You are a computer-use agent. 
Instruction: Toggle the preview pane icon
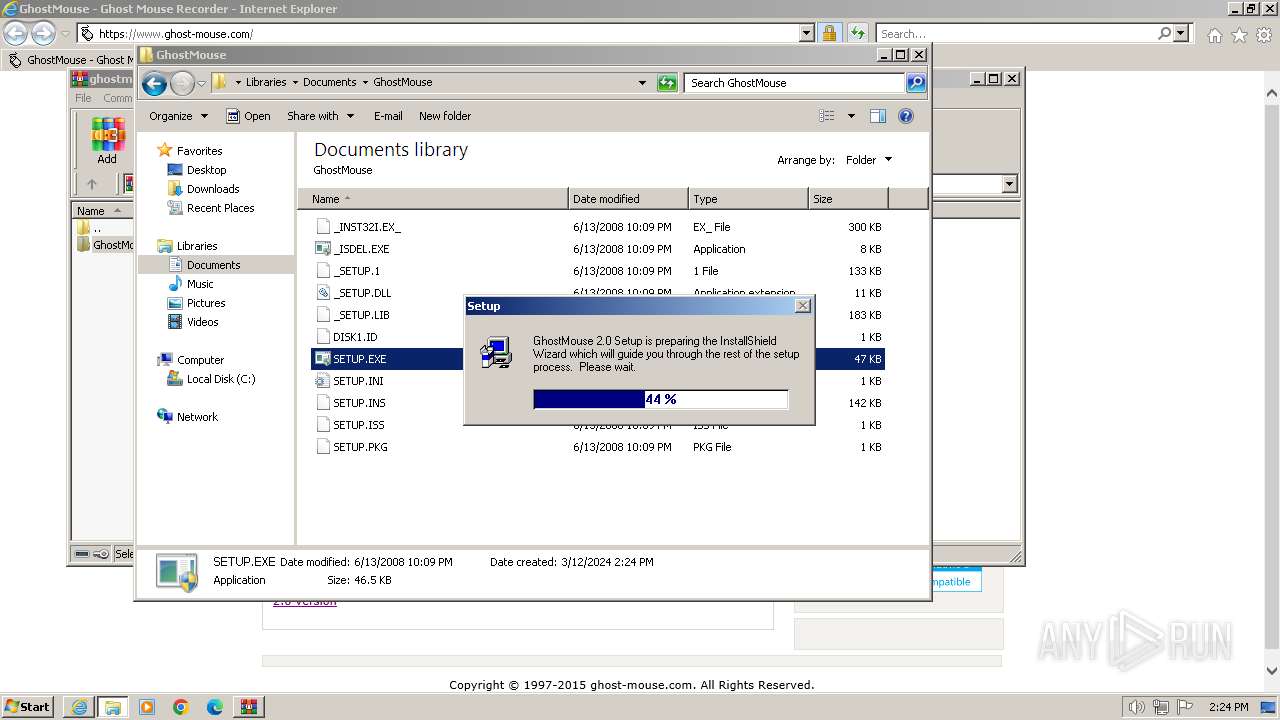tap(877, 116)
